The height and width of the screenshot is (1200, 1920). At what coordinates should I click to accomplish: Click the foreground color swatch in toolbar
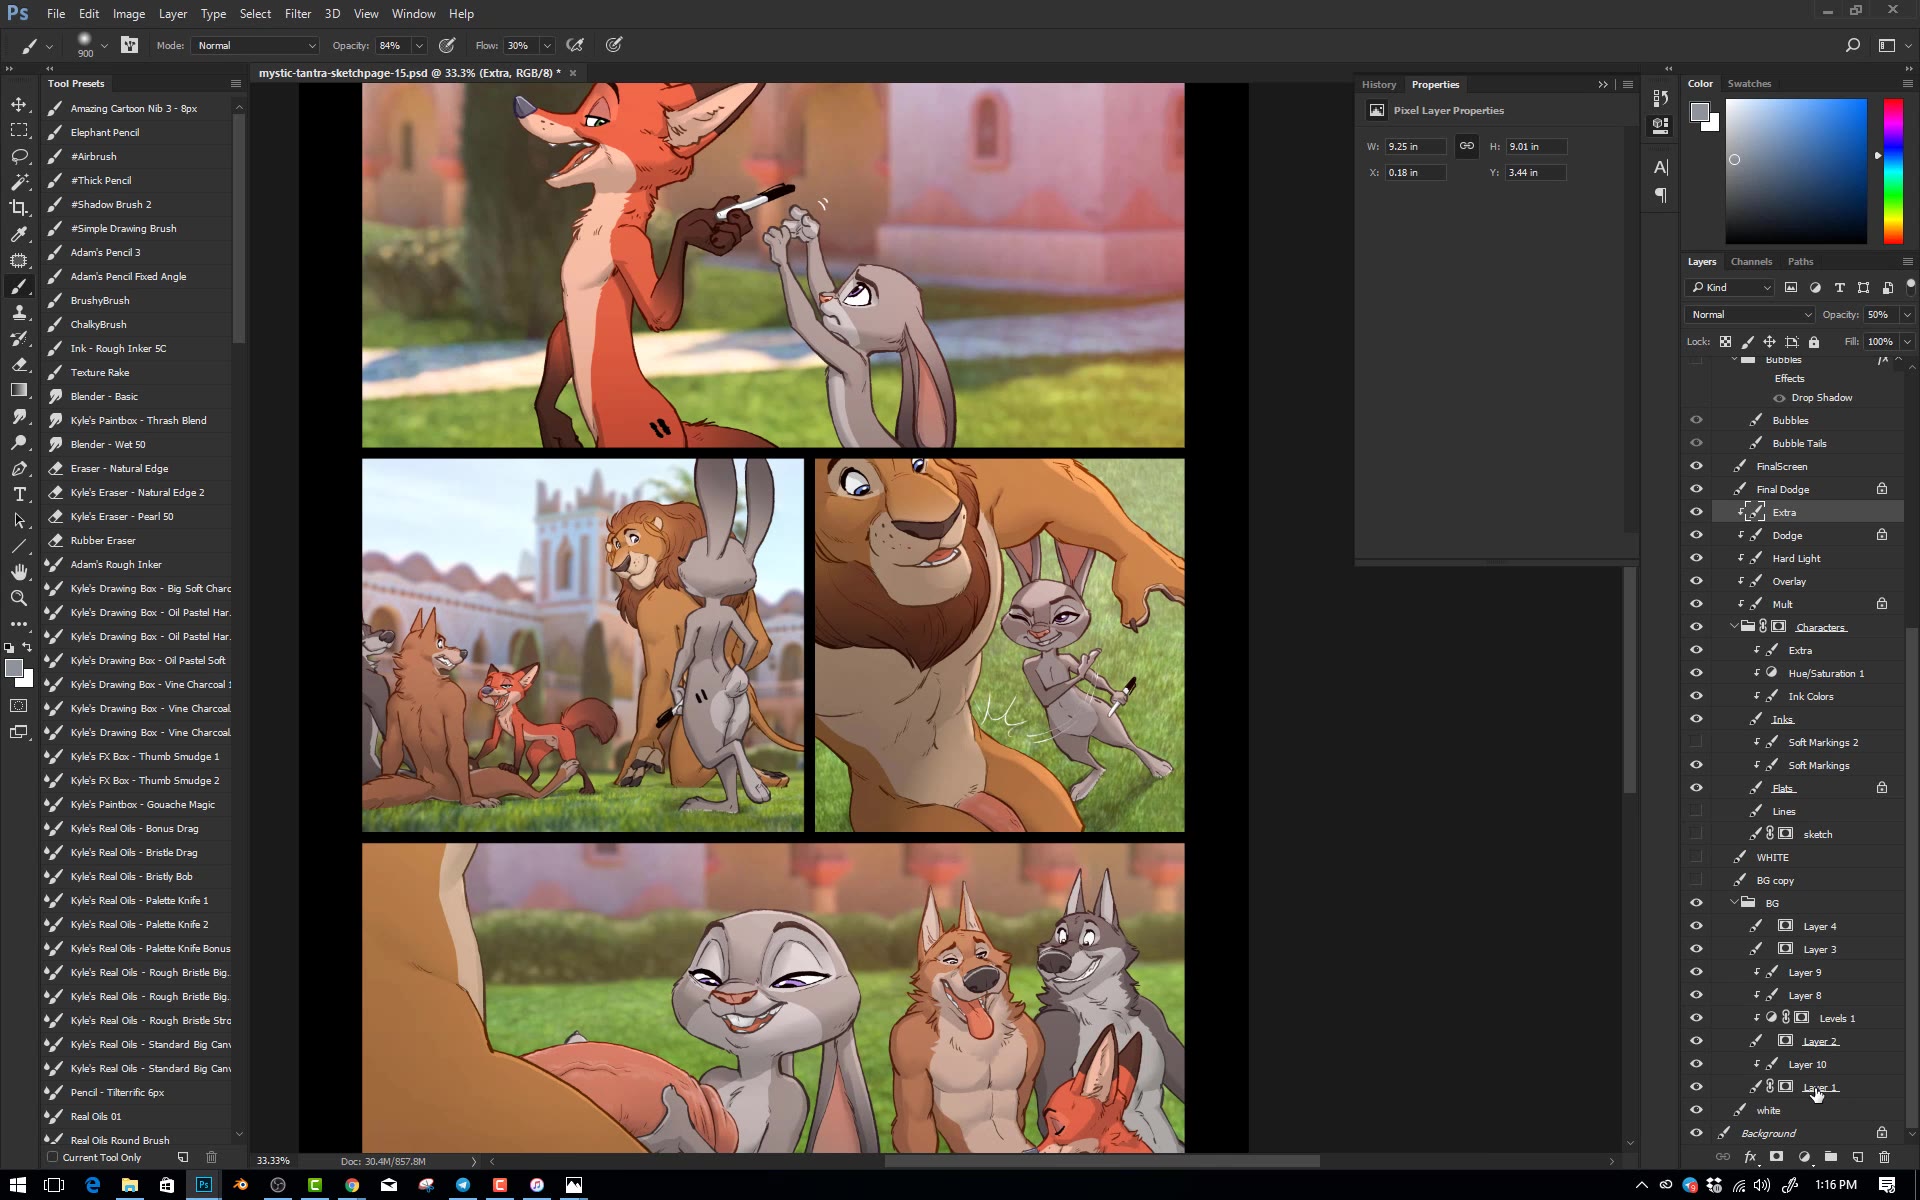[13, 669]
